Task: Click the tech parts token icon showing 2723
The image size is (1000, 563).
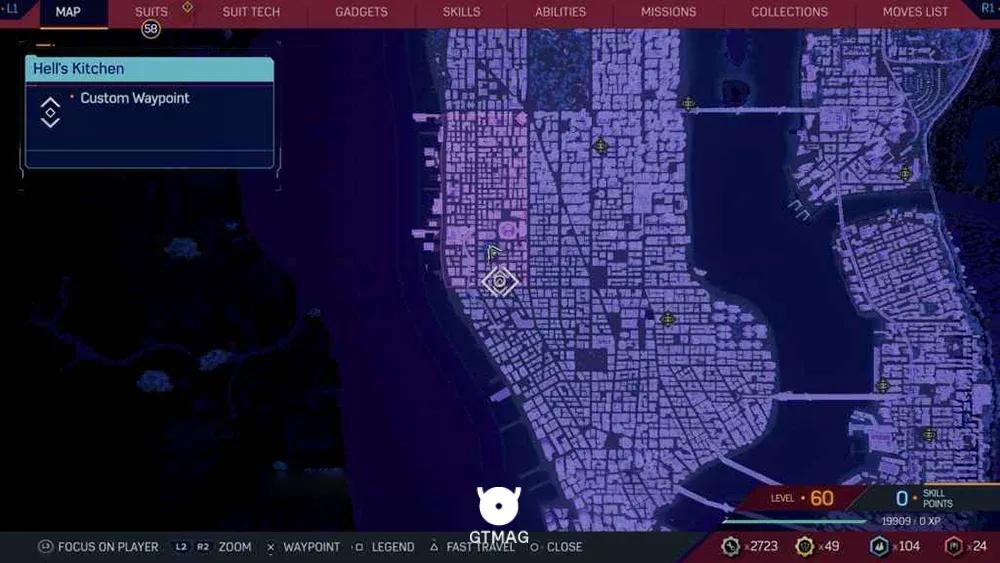Action: pyautogui.click(x=731, y=546)
